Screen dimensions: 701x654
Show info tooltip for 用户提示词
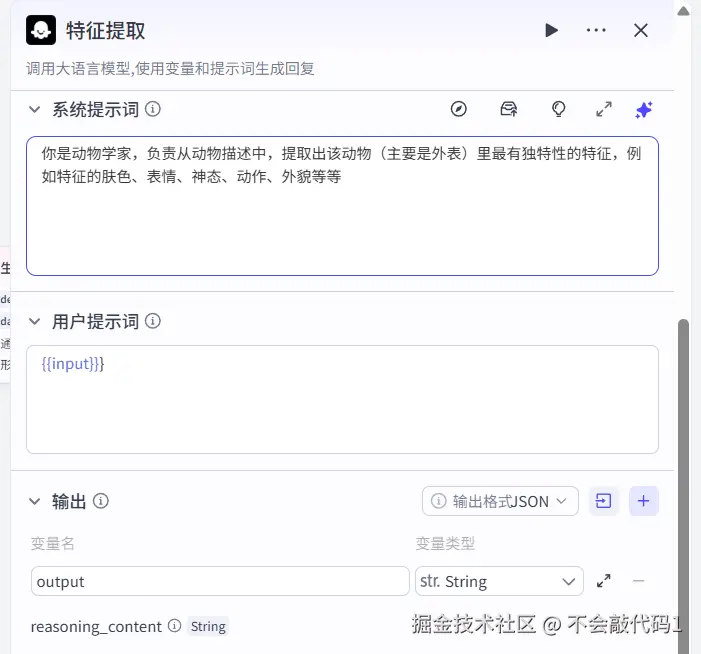click(x=152, y=321)
